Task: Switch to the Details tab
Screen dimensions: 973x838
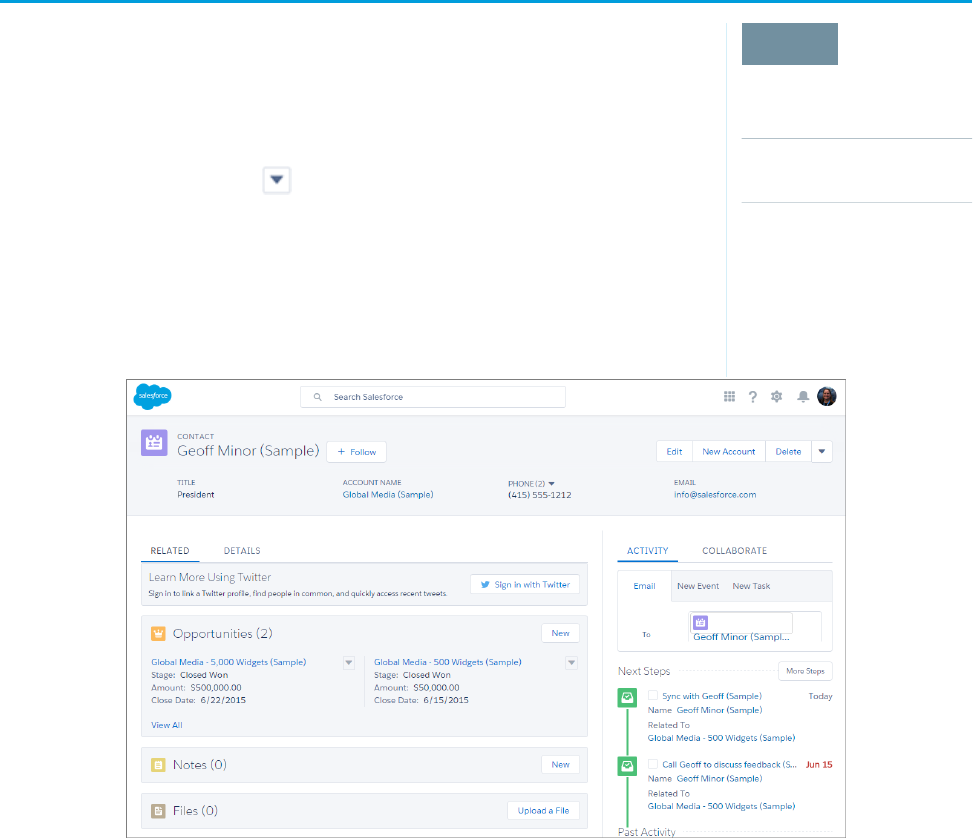Action: (x=242, y=551)
